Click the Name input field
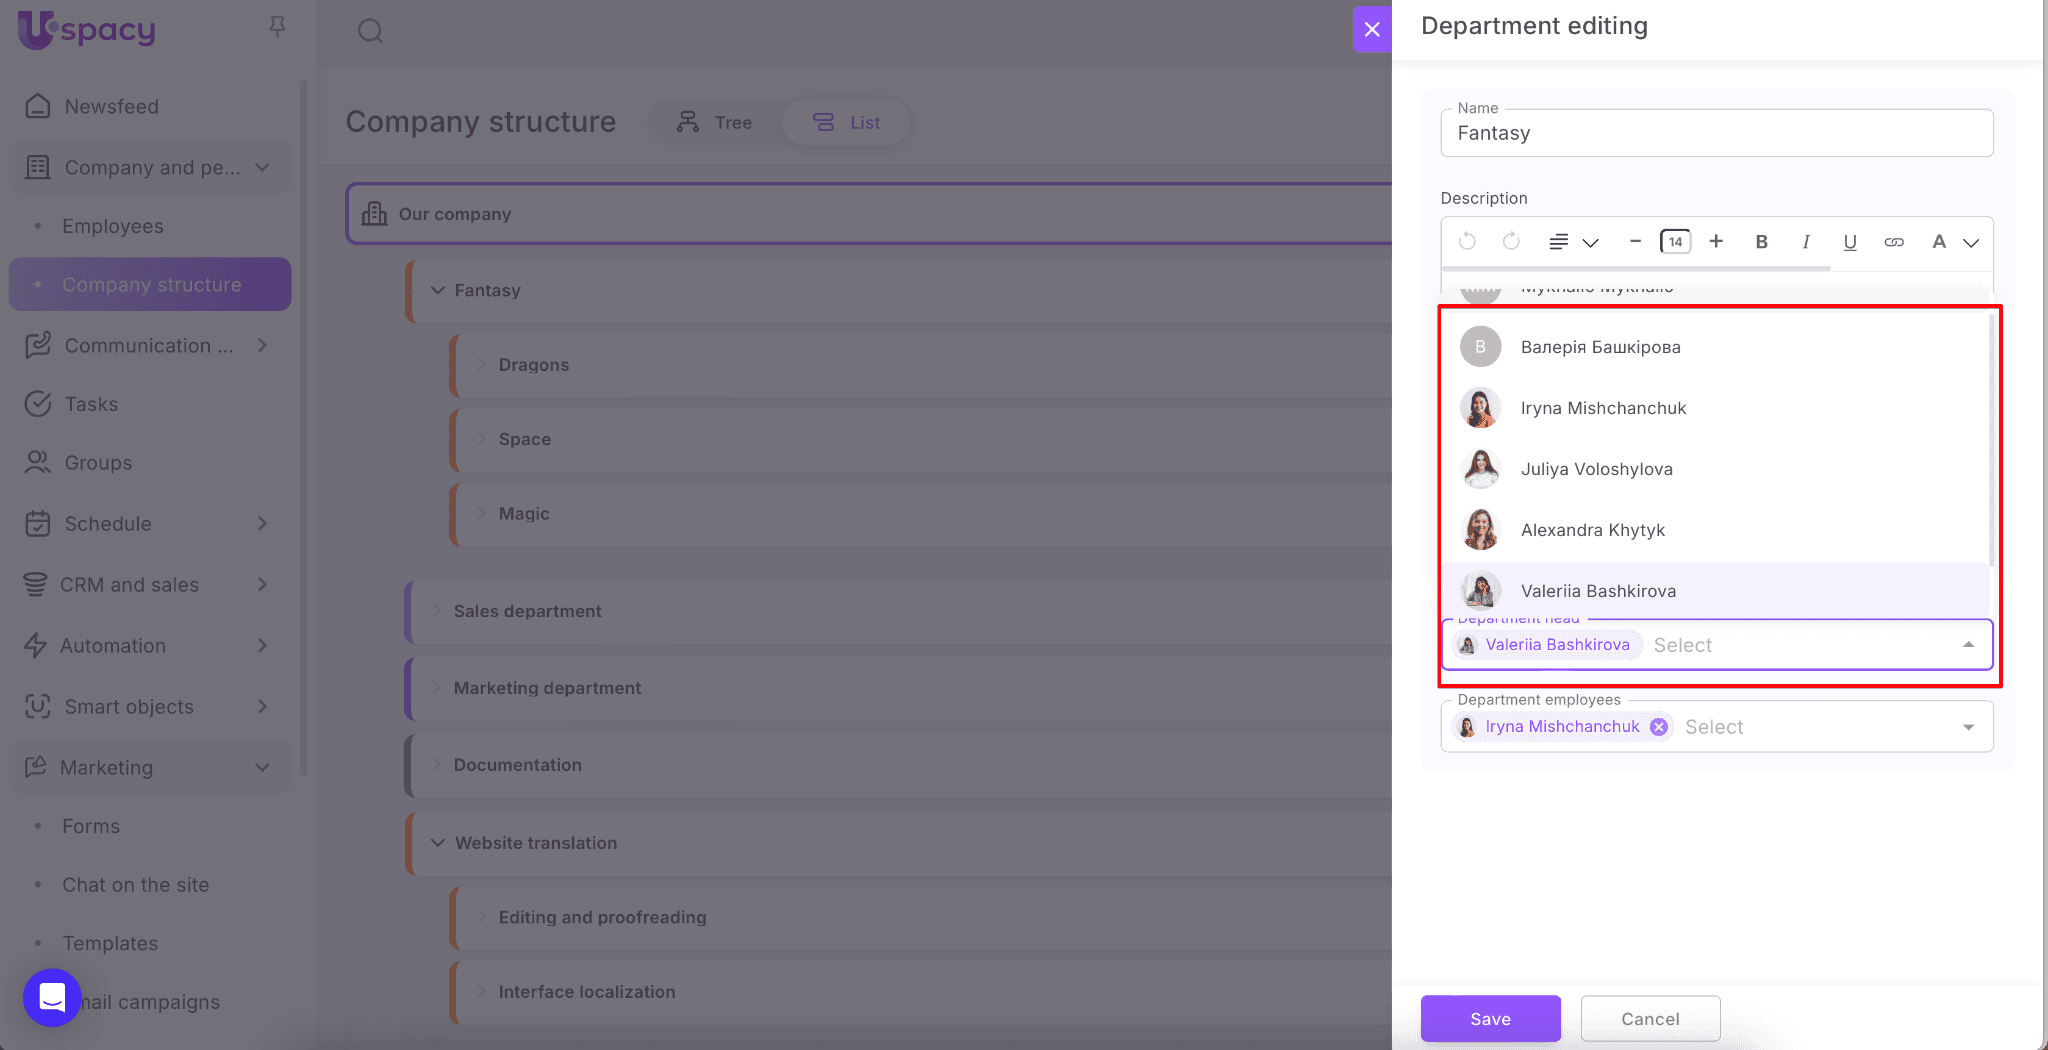 pyautogui.click(x=1716, y=133)
